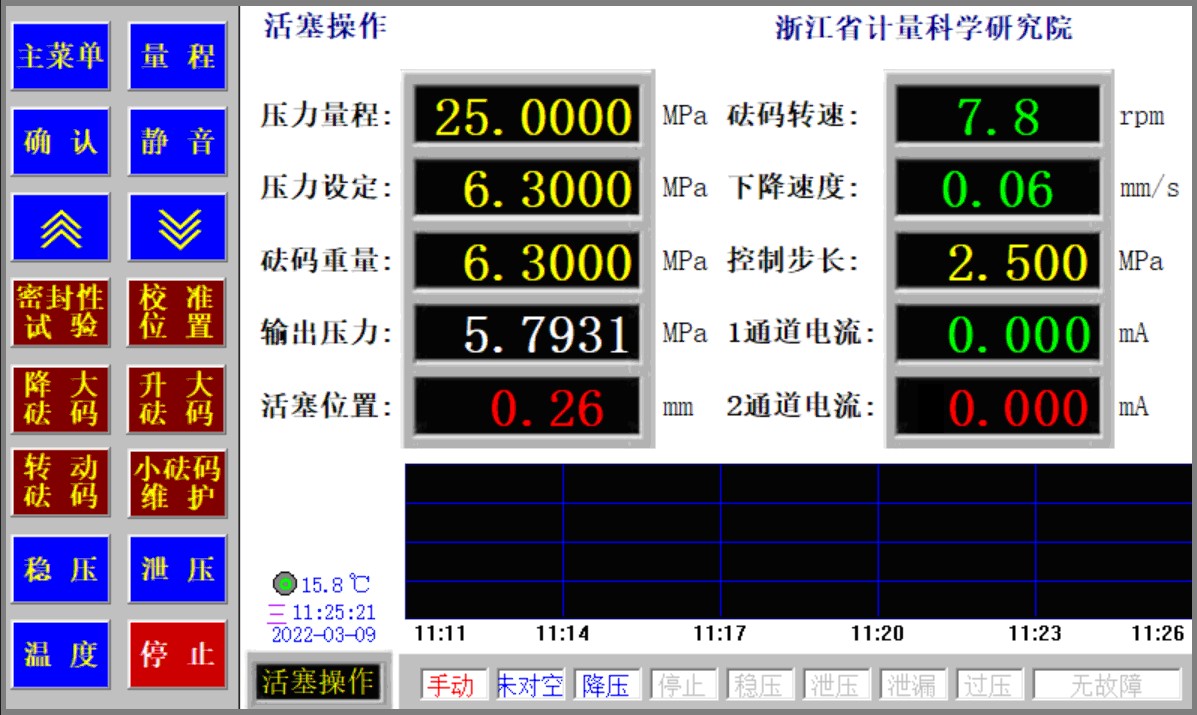1197x715 pixels.
Task: Click the date 2022-03-09
Action: (324, 635)
